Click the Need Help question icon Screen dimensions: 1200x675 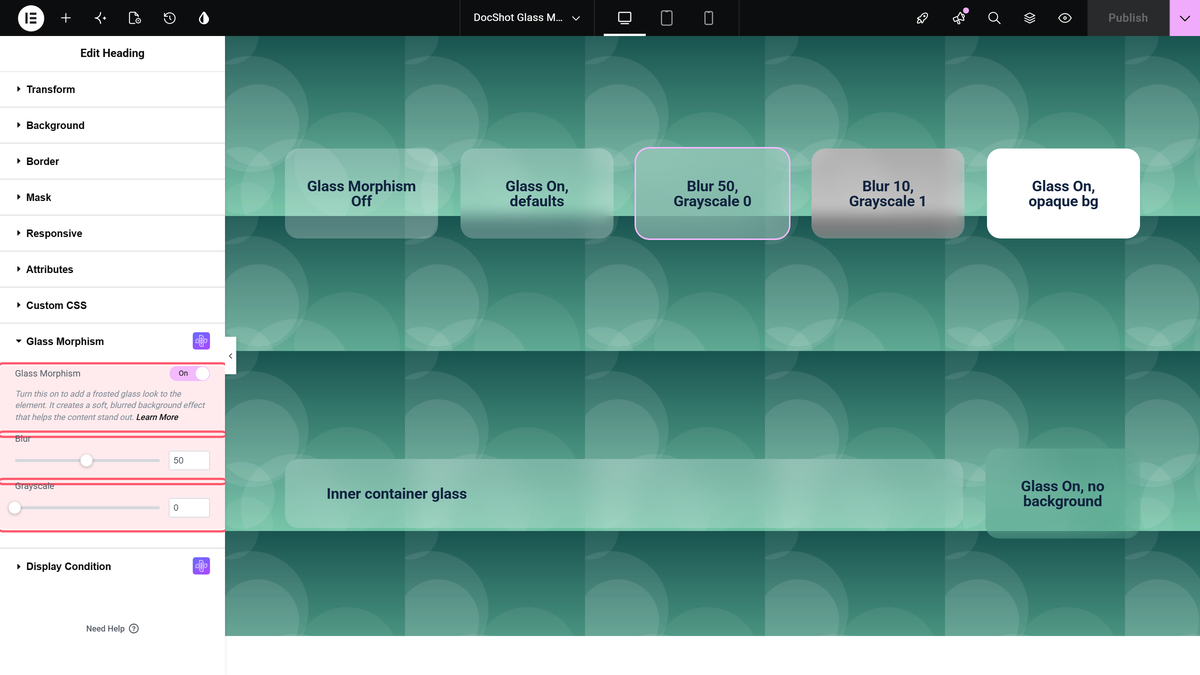click(134, 629)
